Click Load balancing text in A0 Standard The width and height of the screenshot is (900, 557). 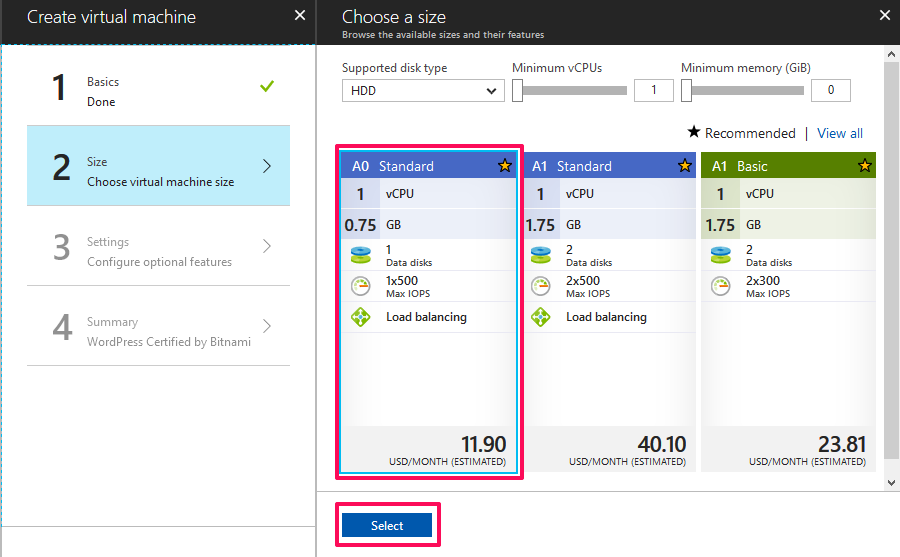(x=426, y=317)
